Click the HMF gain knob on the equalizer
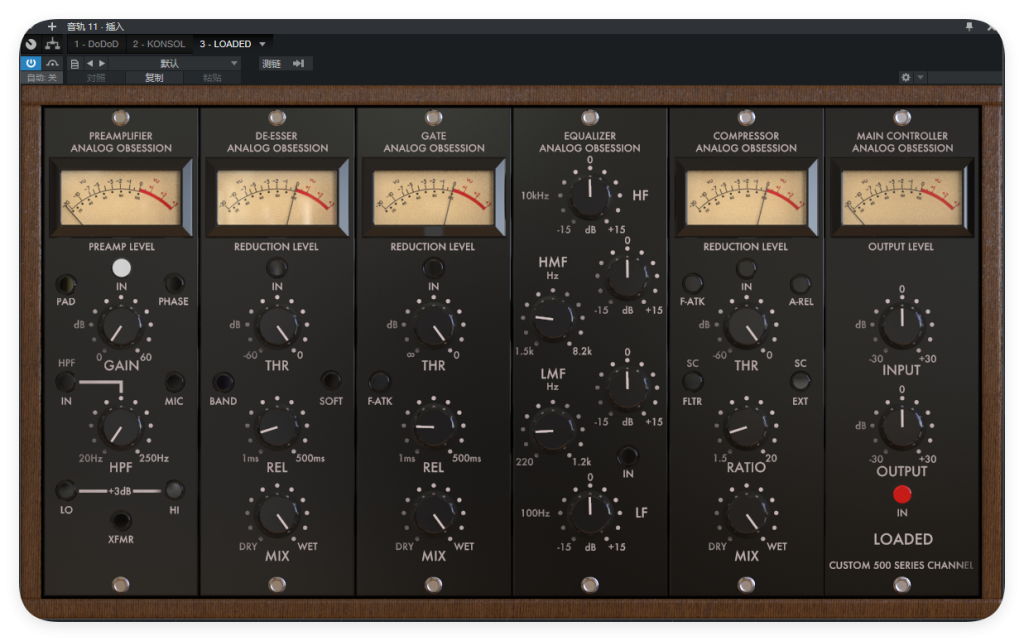Screen dimensions: 1024x641 [x=627, y=277]
